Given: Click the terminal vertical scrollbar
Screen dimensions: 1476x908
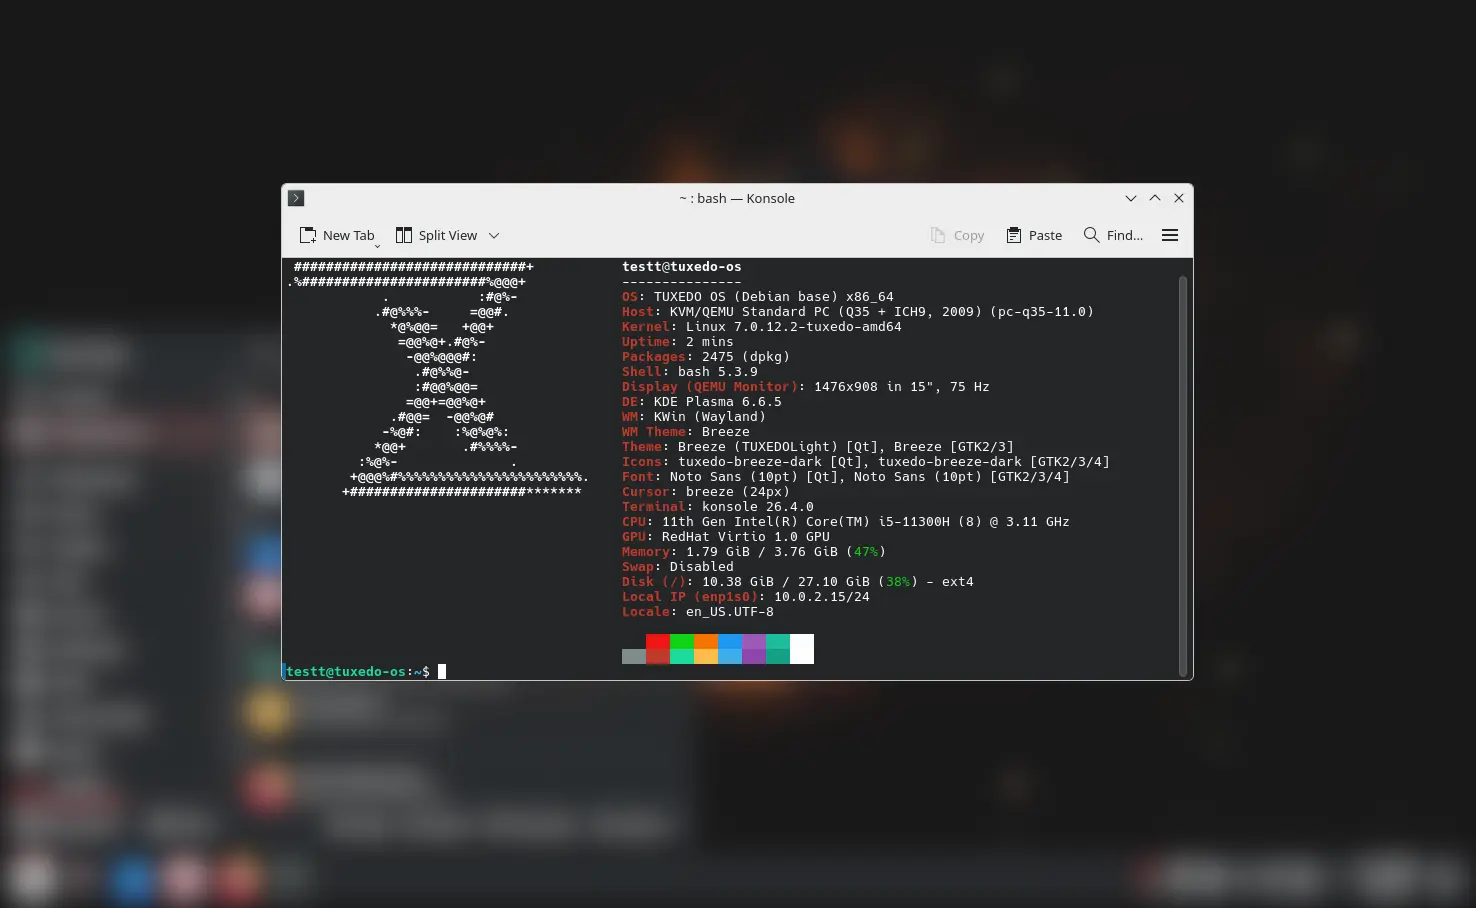Looking at the screenshot, I should click(1183, 475).
